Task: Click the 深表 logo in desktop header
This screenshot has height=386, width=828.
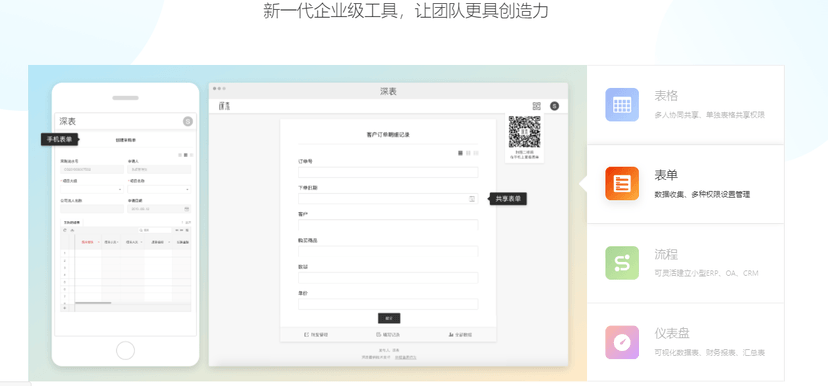Action: click(x=224, y=106)
